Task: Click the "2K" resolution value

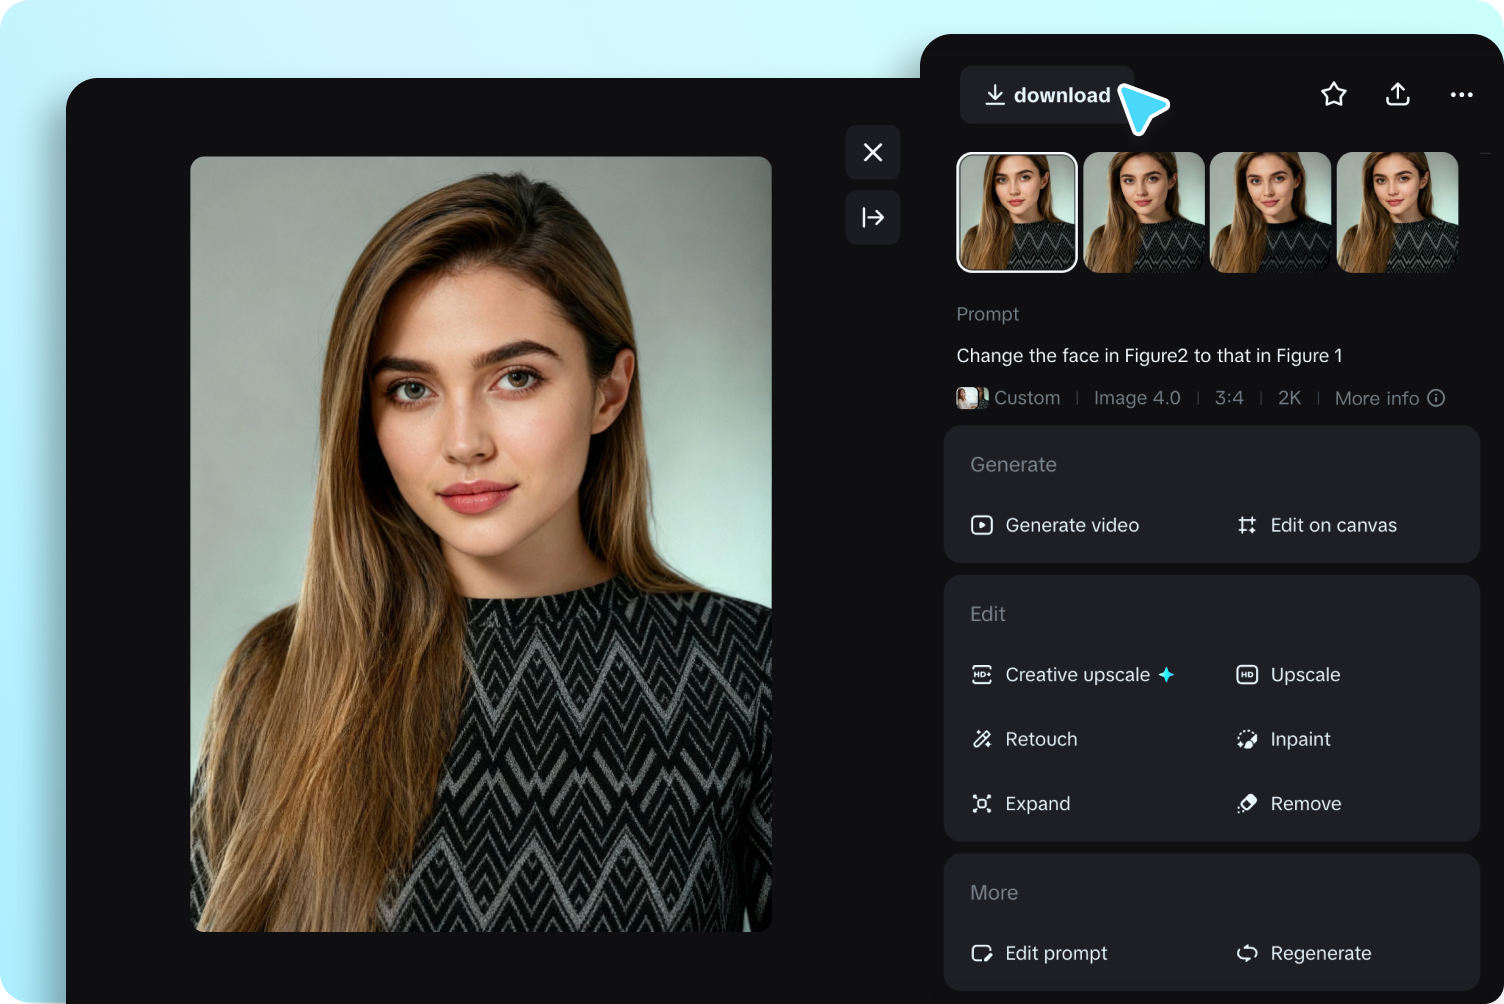Action: click(1290, 398)
